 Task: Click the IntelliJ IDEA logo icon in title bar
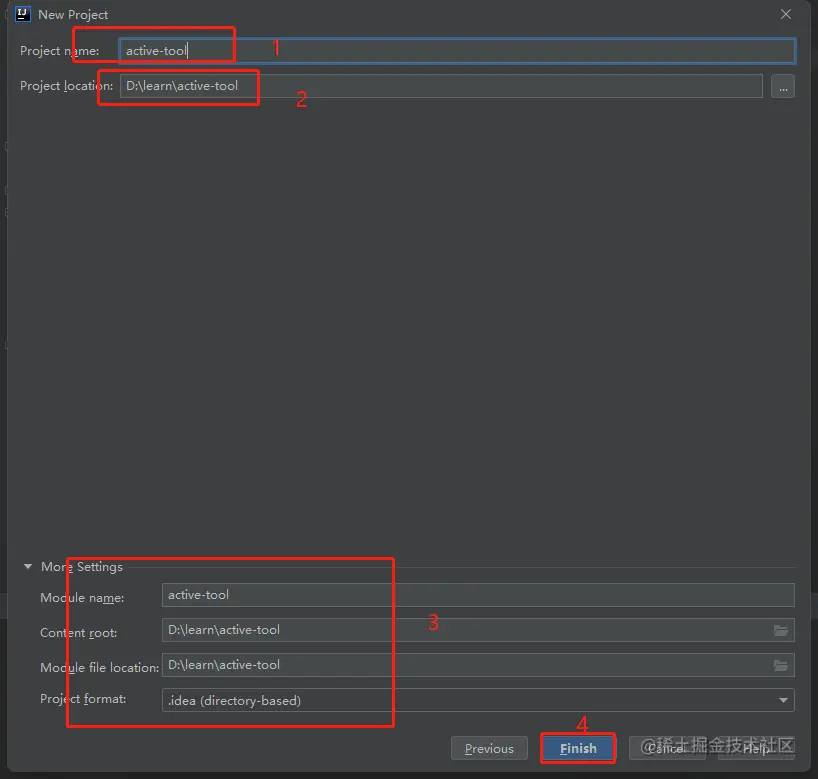point(22,14)
